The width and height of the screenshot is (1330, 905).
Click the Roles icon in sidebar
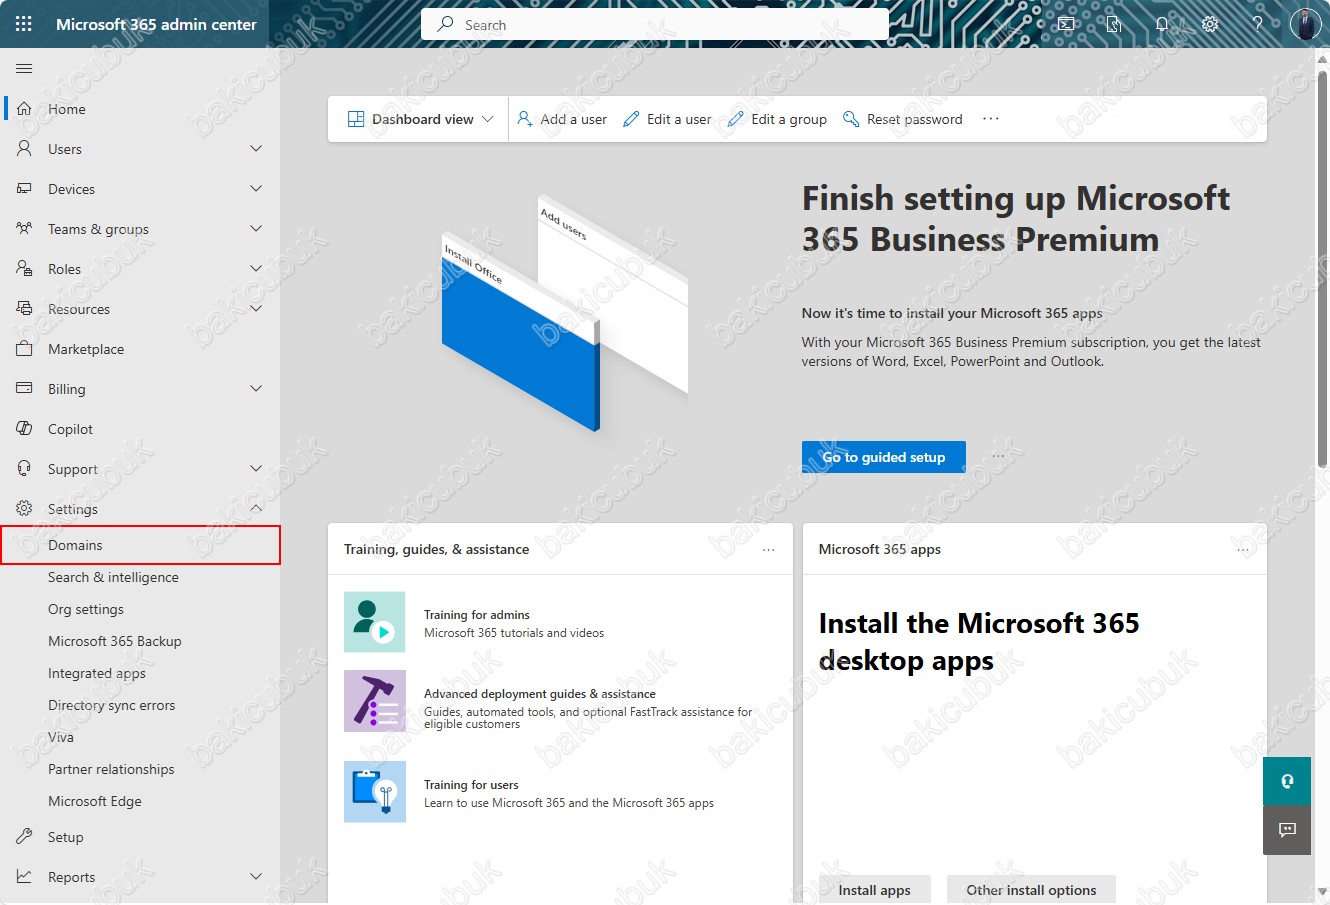(24, 269)
